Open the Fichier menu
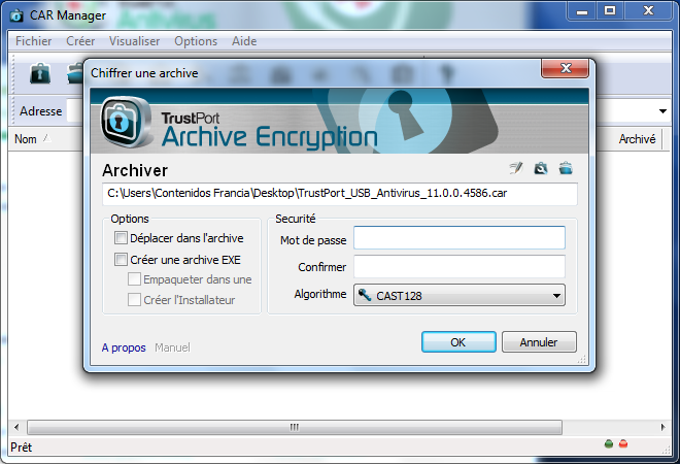The width and height of the screenshot is (680, 464). click(33, 41)
